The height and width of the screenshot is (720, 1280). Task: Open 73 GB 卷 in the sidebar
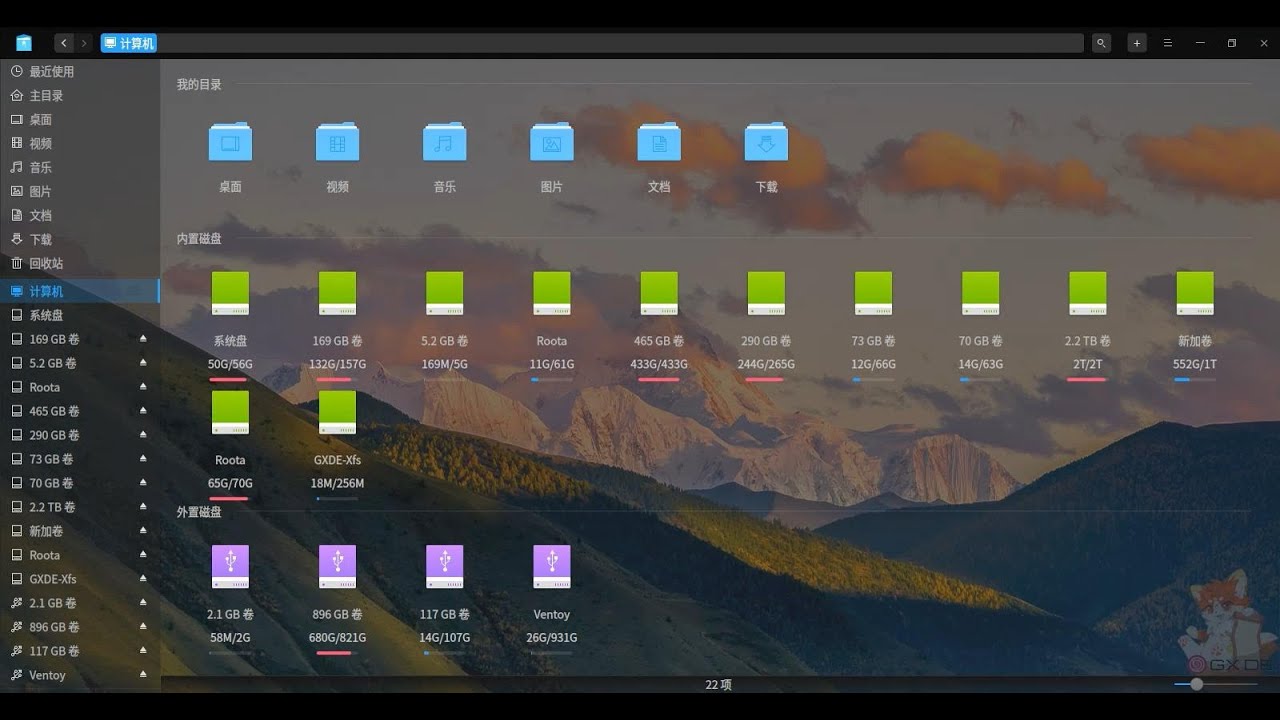[80, 459]
